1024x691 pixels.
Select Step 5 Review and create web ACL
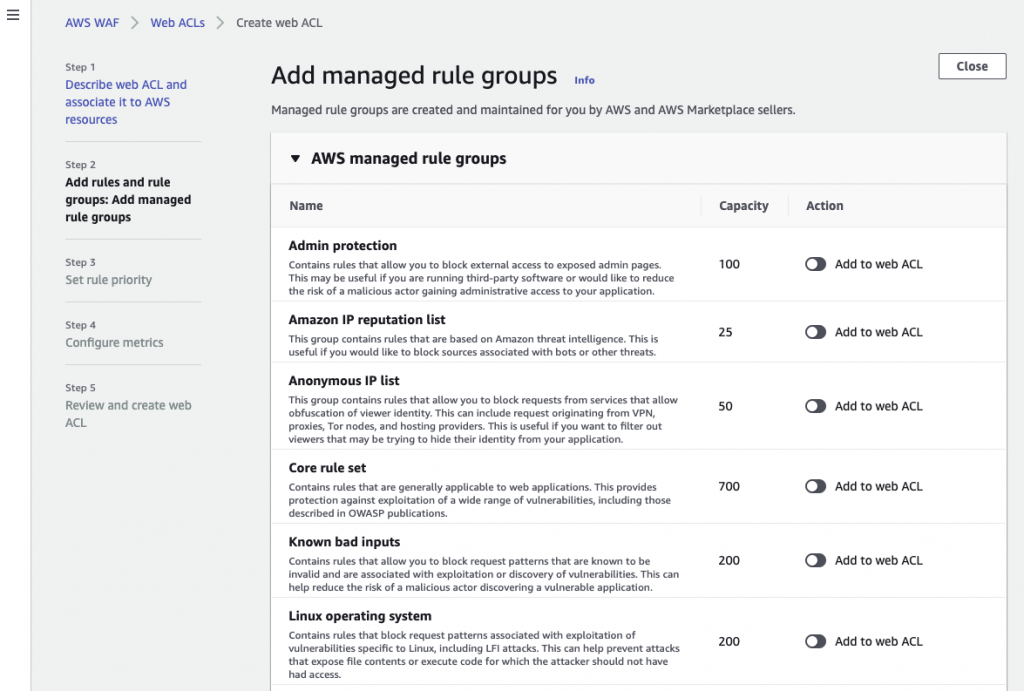click(128, 413)
